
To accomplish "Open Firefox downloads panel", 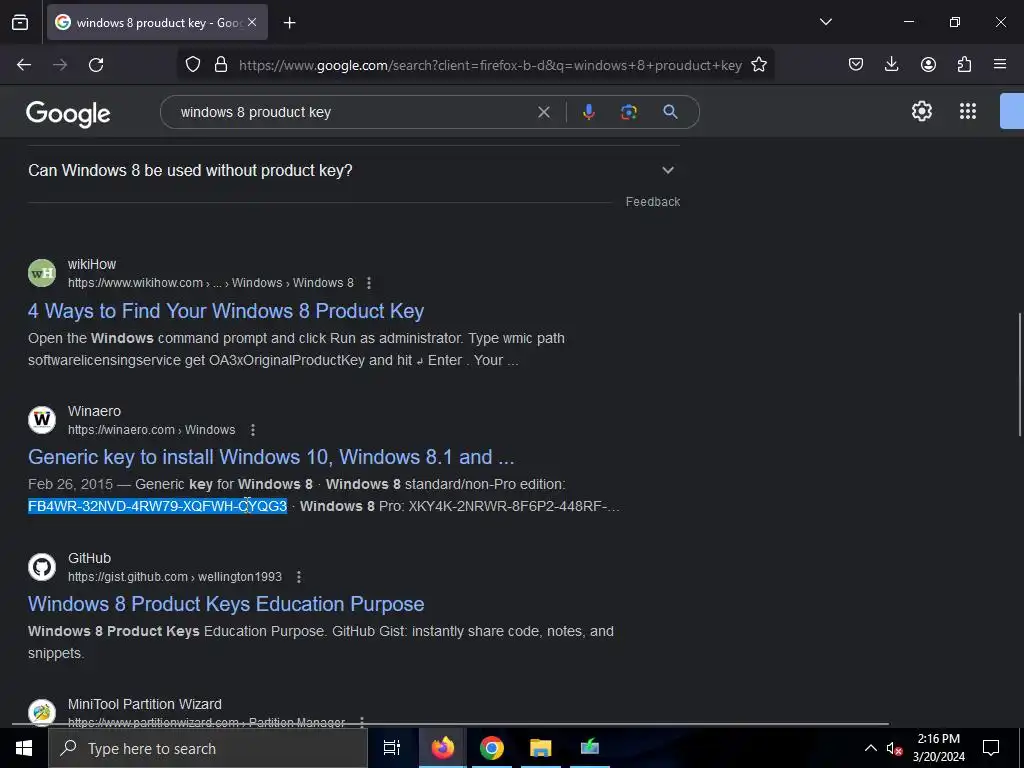I will (x=891, y=65).
